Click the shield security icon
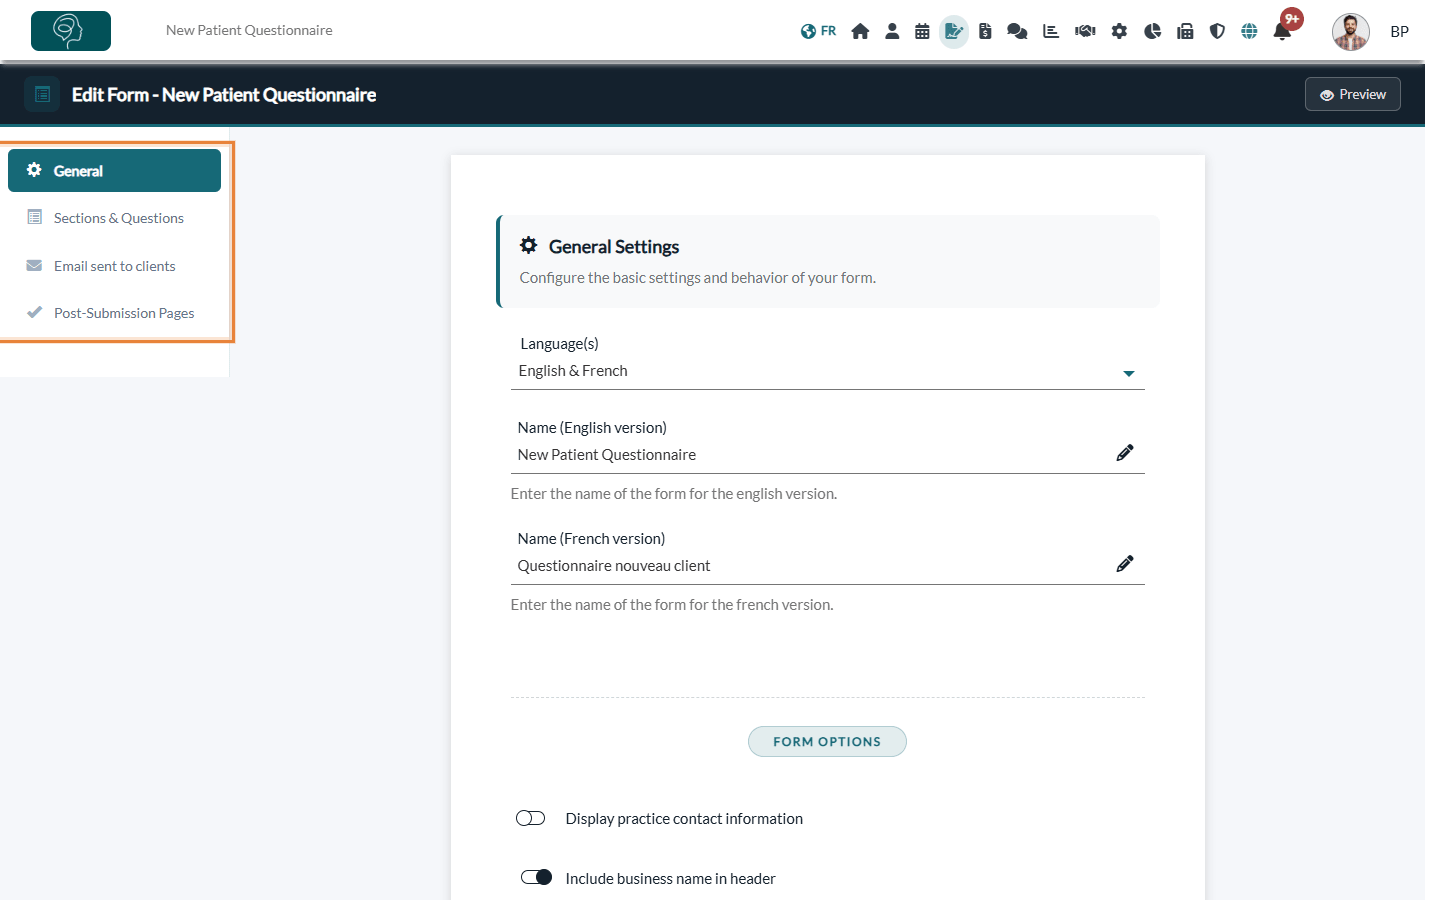This screenshot has width=1440, height=900. [x=1217, y=31]
